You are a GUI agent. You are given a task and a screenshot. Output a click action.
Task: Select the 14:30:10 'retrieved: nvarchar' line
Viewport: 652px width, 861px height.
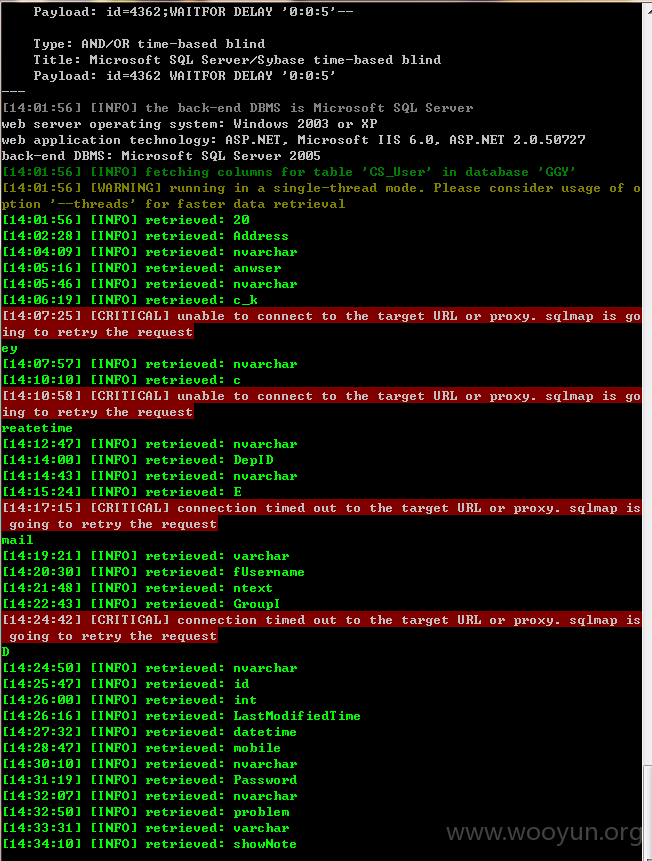pyautogui.click(x=149, y=764)
